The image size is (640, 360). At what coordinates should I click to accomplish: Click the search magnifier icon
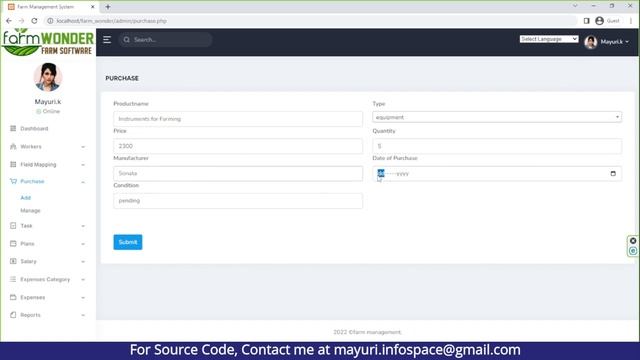click(127, 40)
